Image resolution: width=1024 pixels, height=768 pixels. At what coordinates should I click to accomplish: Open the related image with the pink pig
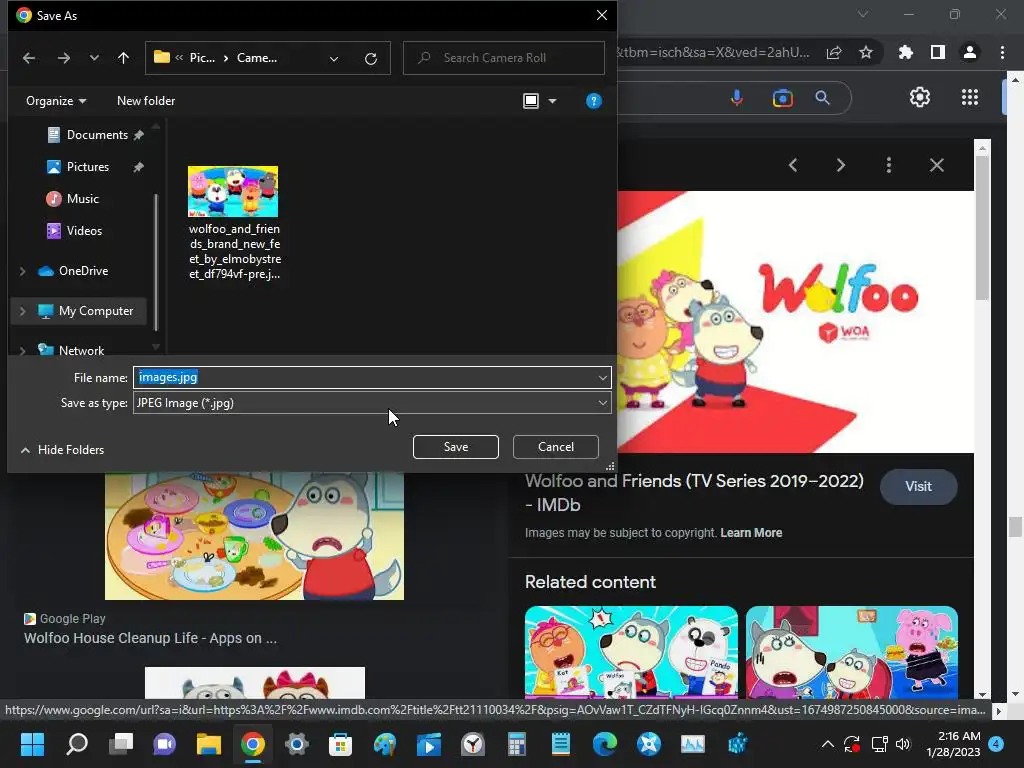point(852,652)
